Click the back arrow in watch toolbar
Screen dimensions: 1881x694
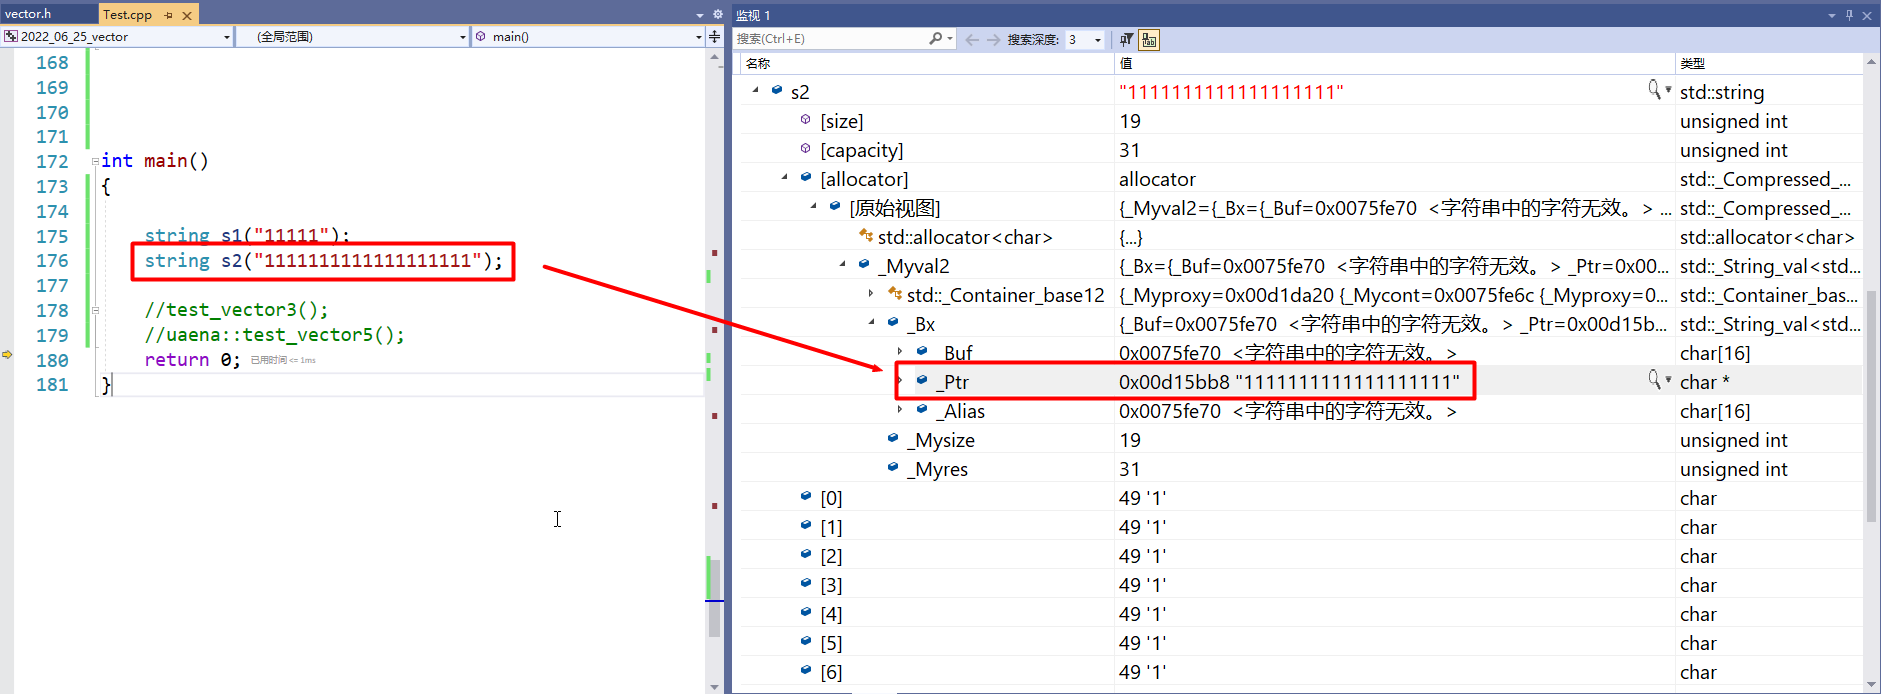click(972, 40)
